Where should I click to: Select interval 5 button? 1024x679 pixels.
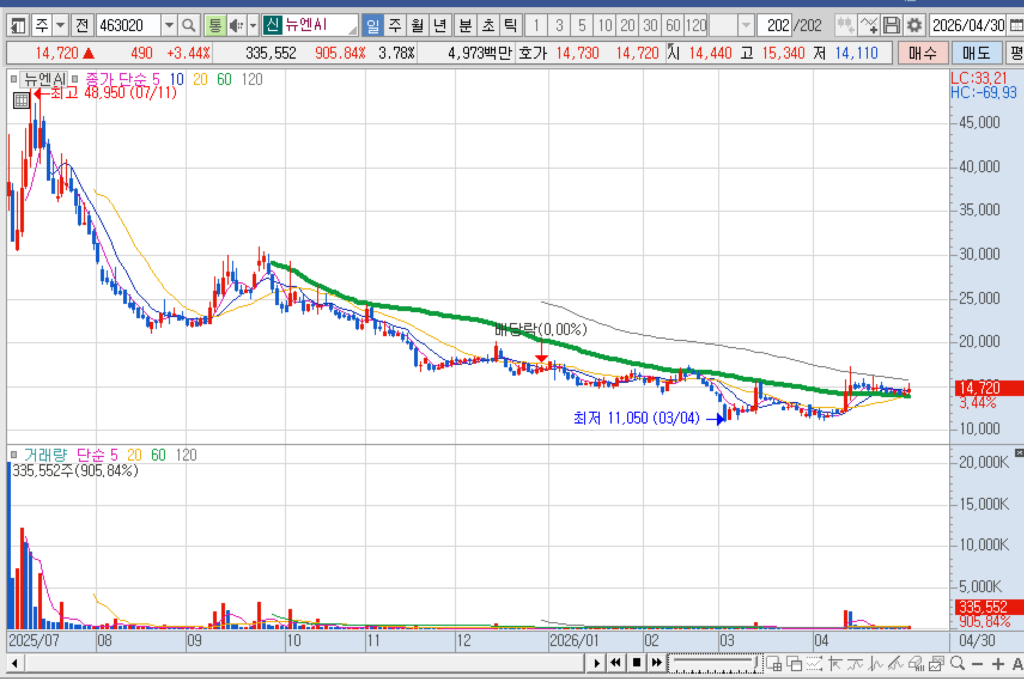[582, 25]
